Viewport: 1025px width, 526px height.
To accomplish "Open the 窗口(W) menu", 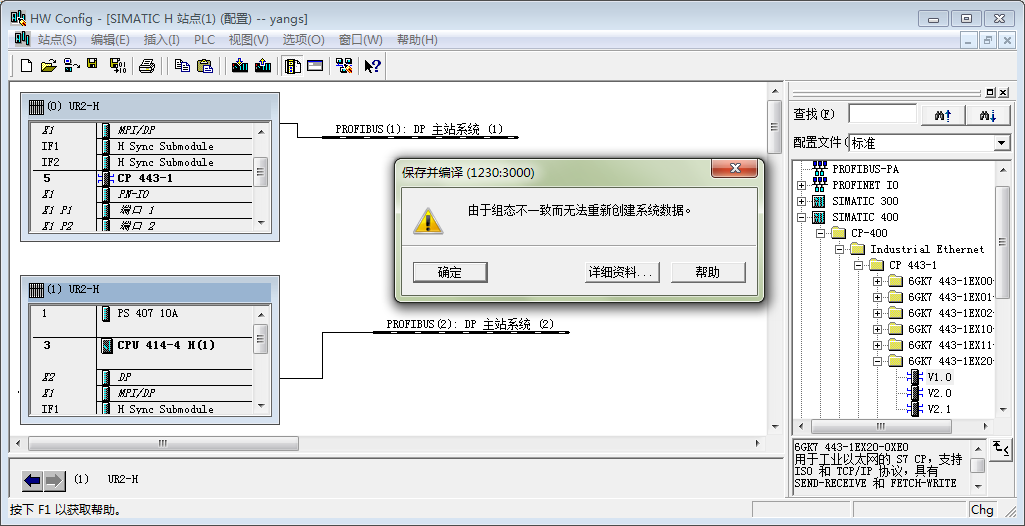I will click(x=360, y=40).
